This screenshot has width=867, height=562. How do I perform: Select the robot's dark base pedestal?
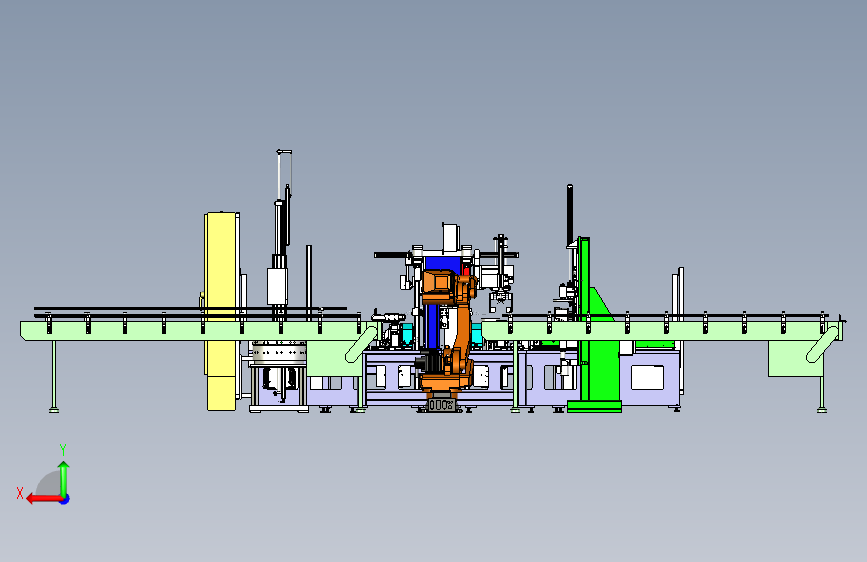pyautogui.click(x=441, y=405)
